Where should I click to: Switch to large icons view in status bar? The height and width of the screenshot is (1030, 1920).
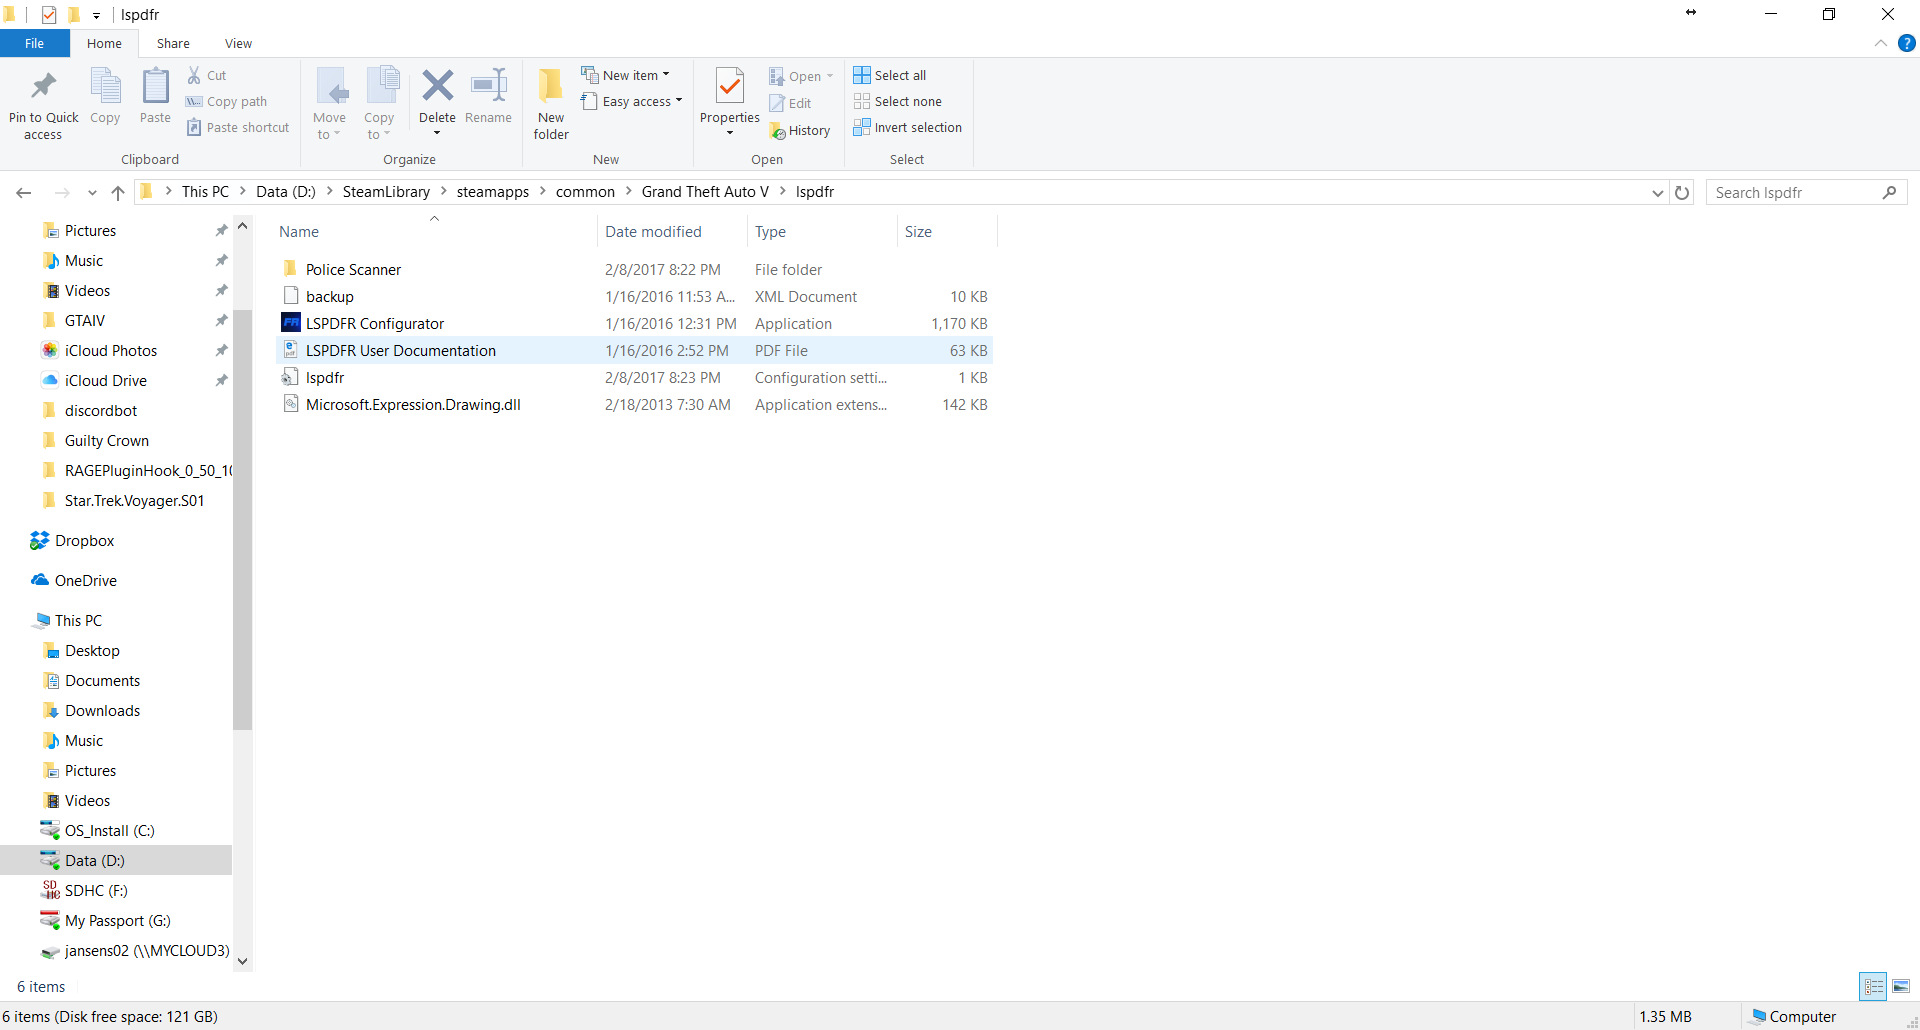(1901, 987)
